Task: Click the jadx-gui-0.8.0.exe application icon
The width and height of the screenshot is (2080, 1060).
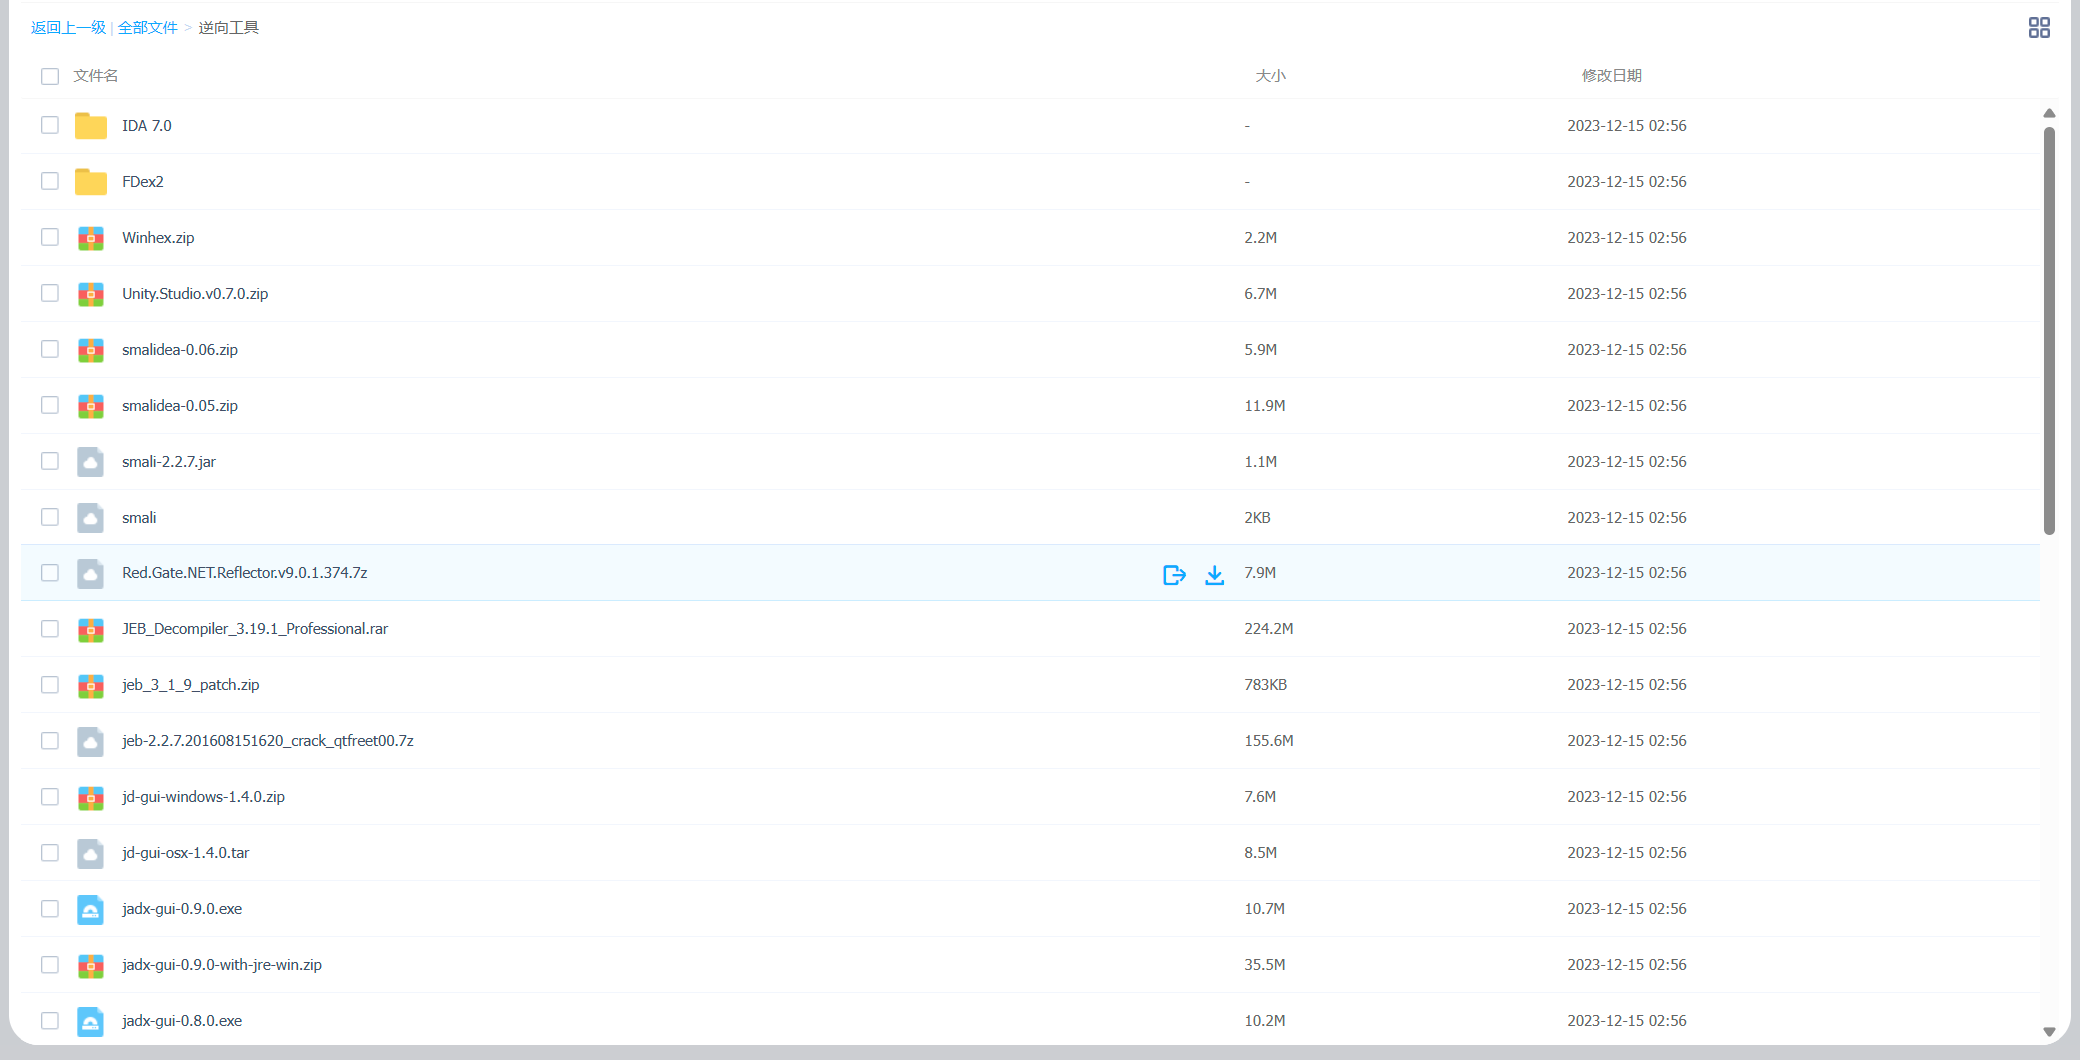Action: (91, 1022)
